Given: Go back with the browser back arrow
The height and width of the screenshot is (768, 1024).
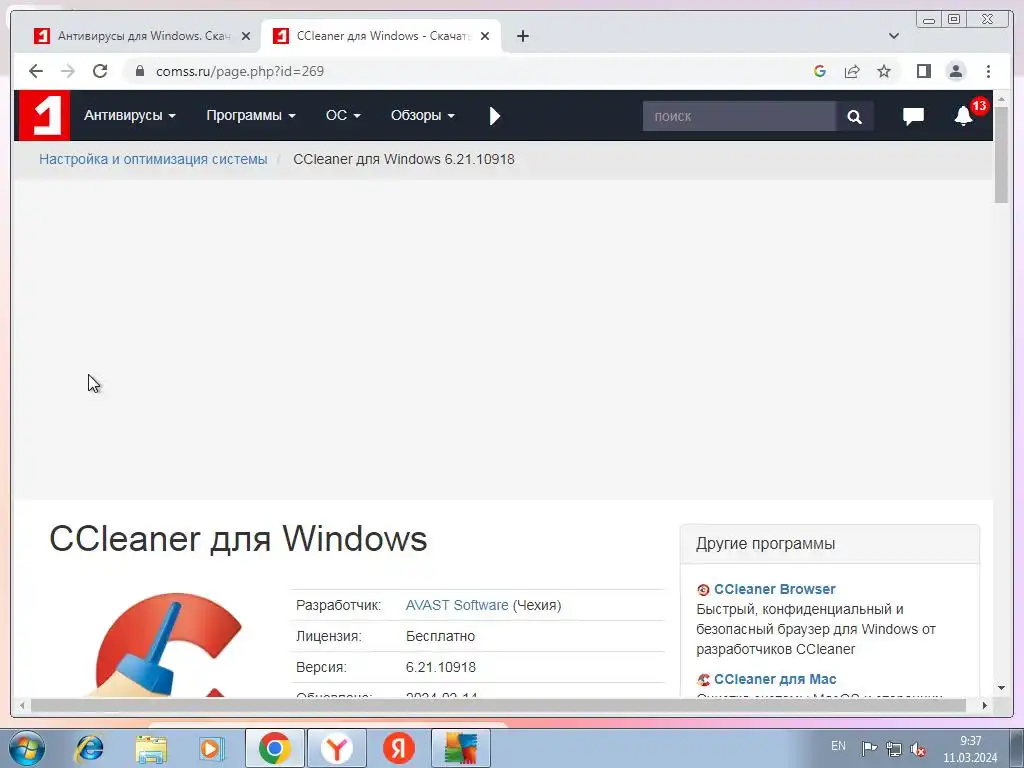Looking at the screenshot, I should tap(36, 71).
